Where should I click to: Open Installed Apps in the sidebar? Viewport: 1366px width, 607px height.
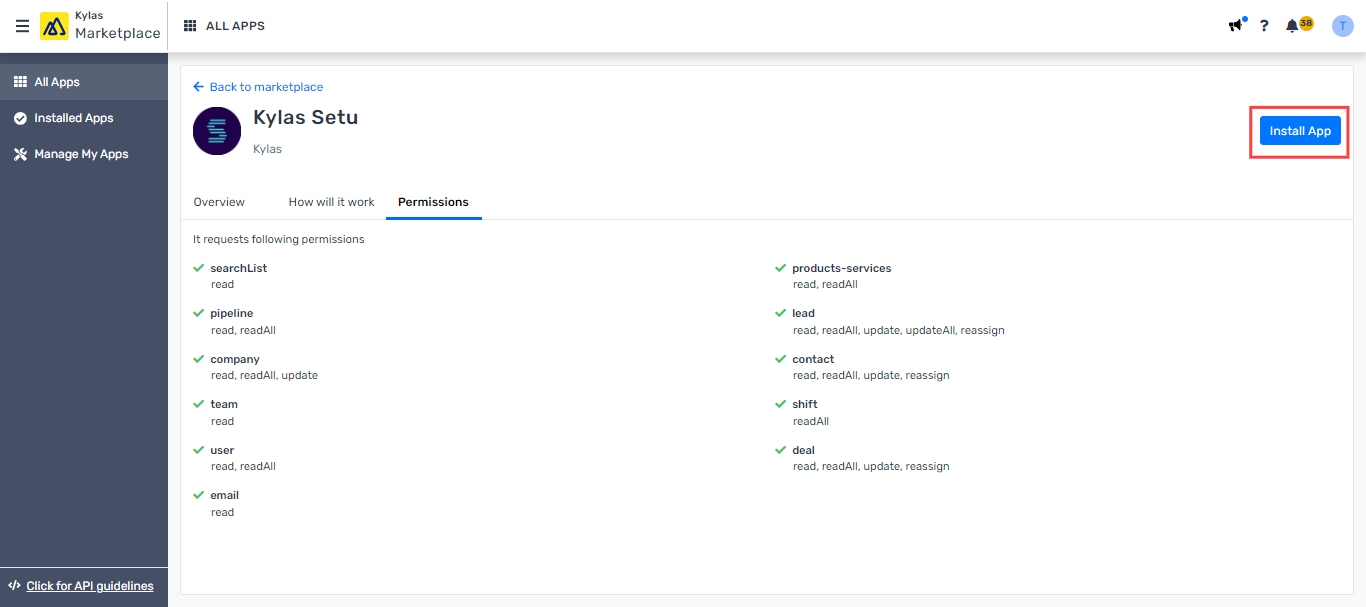[84, 118]
